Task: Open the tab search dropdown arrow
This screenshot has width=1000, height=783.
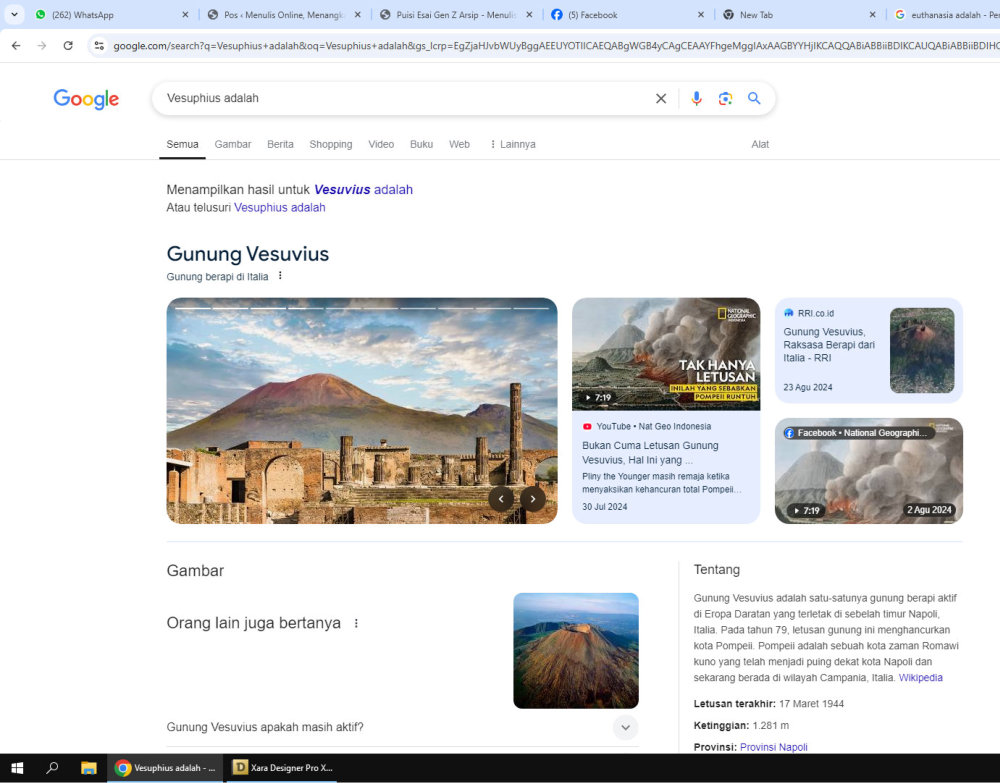Action: 14,15
